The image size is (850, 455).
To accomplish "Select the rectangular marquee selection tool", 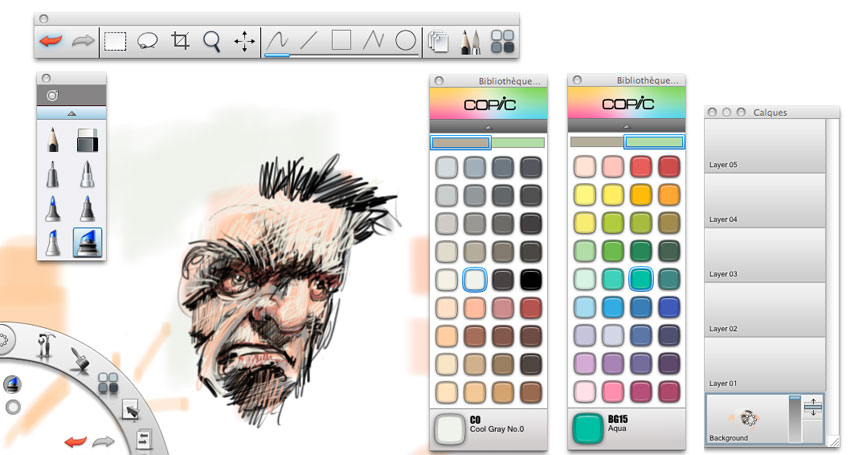I will pos(115,41).
